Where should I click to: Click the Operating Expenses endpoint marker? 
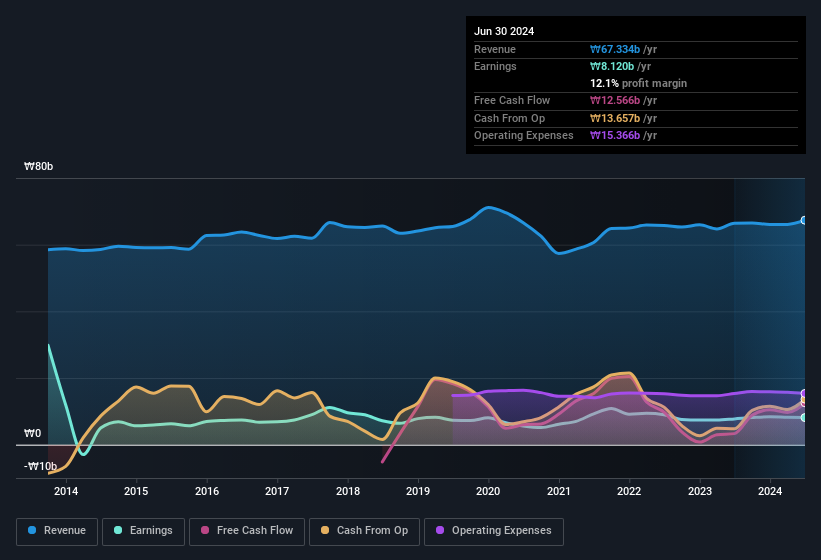[x=804, y=394]
